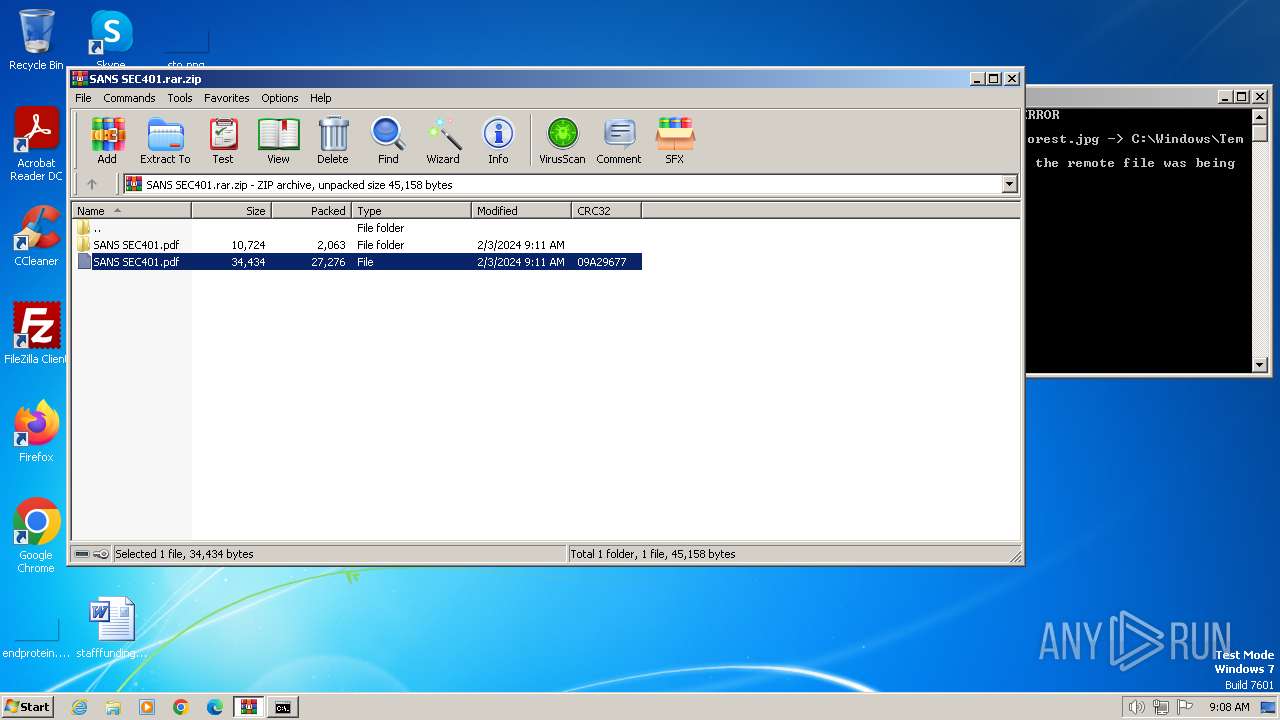Click the Delete trash can icon

click(333, 140)
